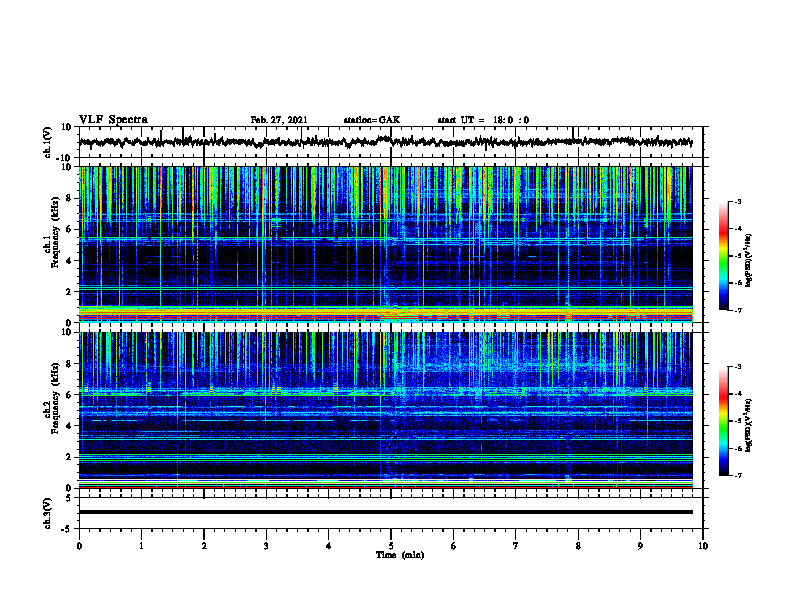The height and width of the screenshot is (612, 792).
Task: Click the -3 tick on upper color bar
Action: click(737, 201)
